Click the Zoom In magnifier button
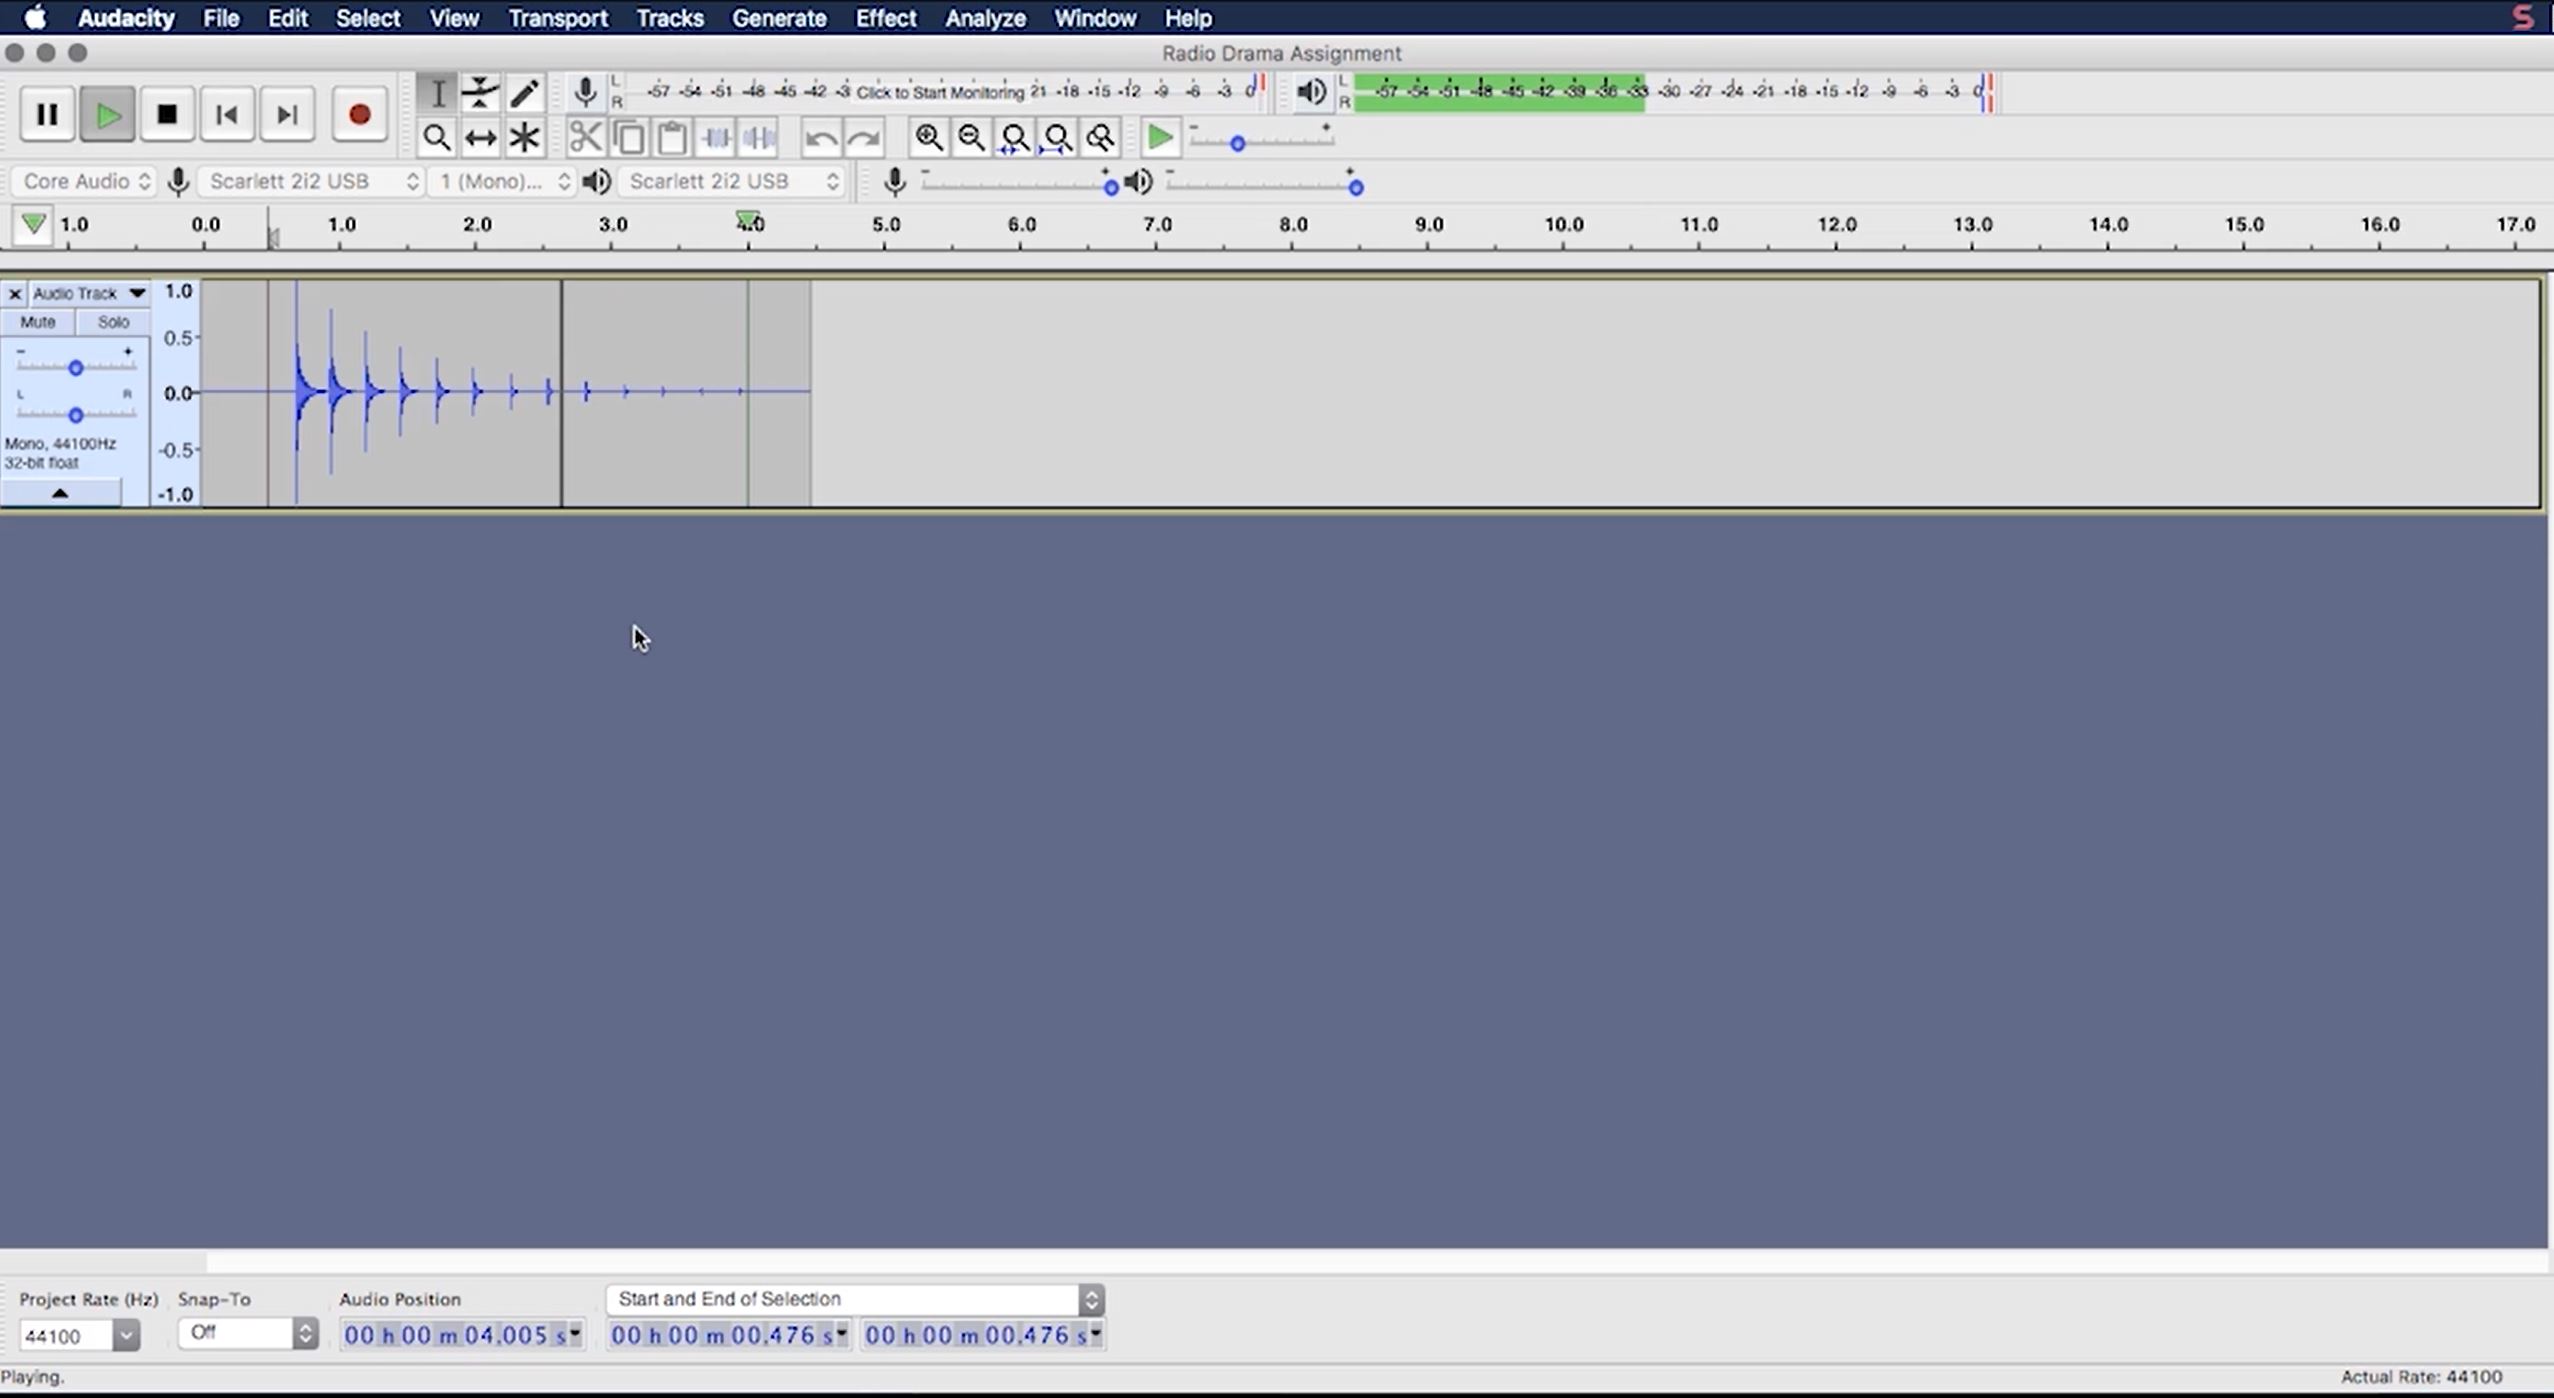The width and height of the screenshot is (2554, 1398). click(x=928, y=138)
